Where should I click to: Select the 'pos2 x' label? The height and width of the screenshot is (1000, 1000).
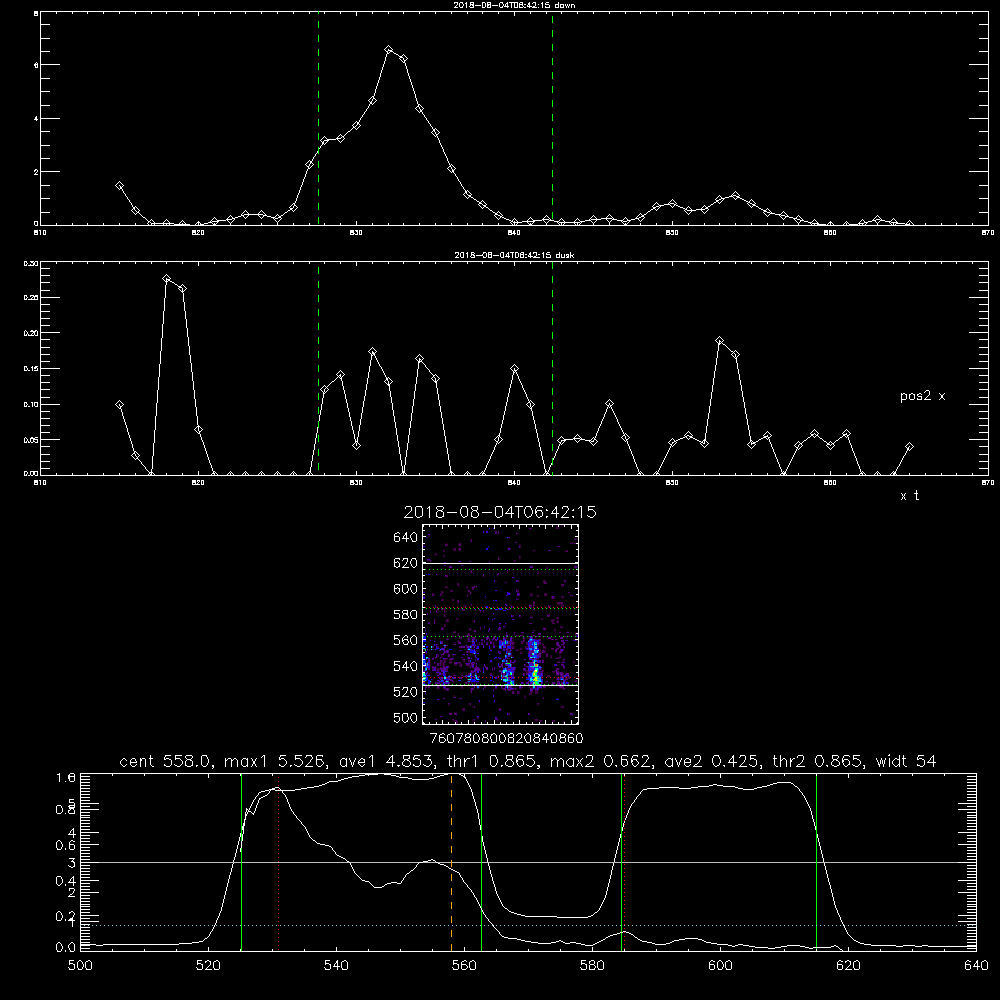click(922, 396)
